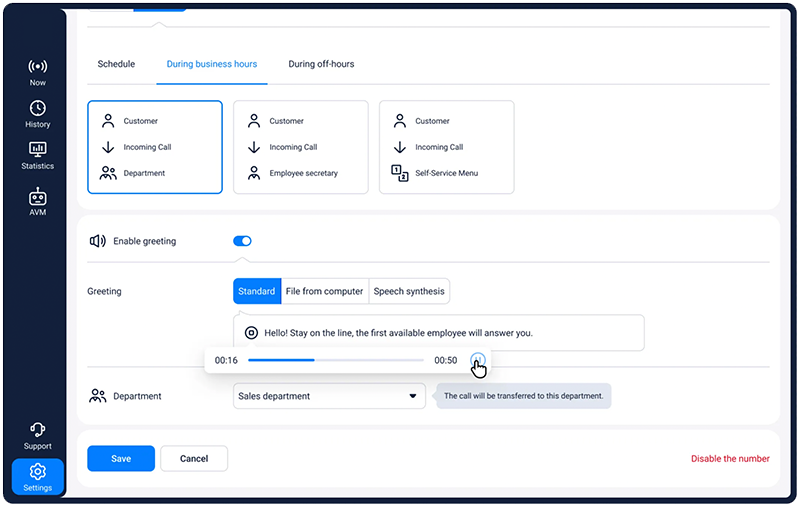Select the Standard greeting option
This screenshot has height=506, width=800.
[x=257, y=291]
